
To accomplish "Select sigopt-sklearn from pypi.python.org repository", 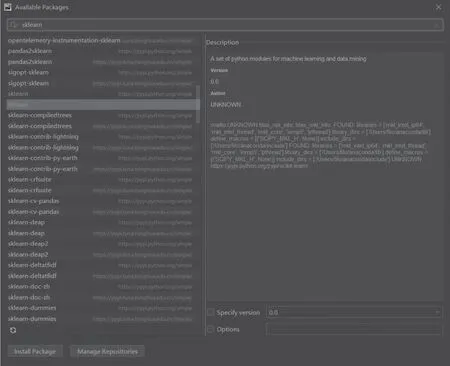I will coord(103,72).
